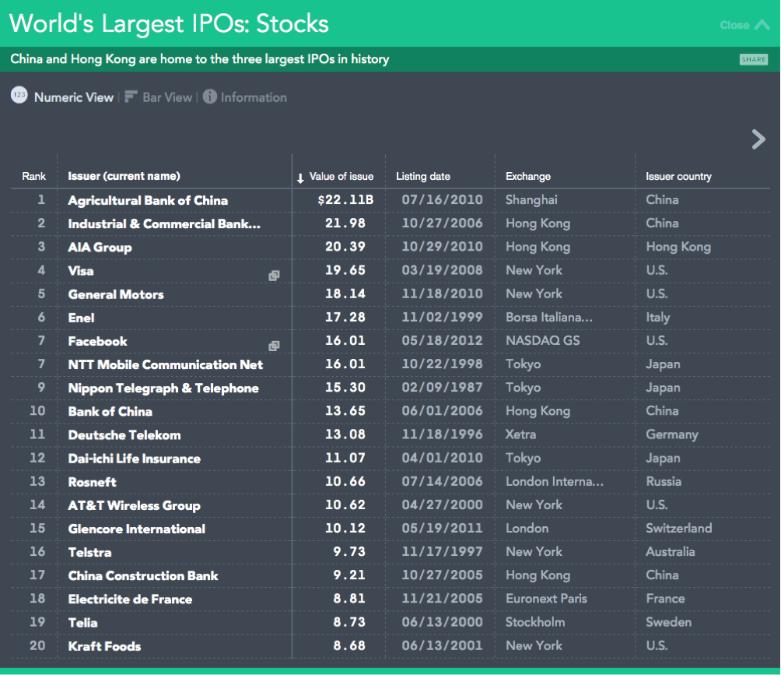781x675 pixels.
Task: Collapse panel with the Close button
Action: tap(744, 24)
